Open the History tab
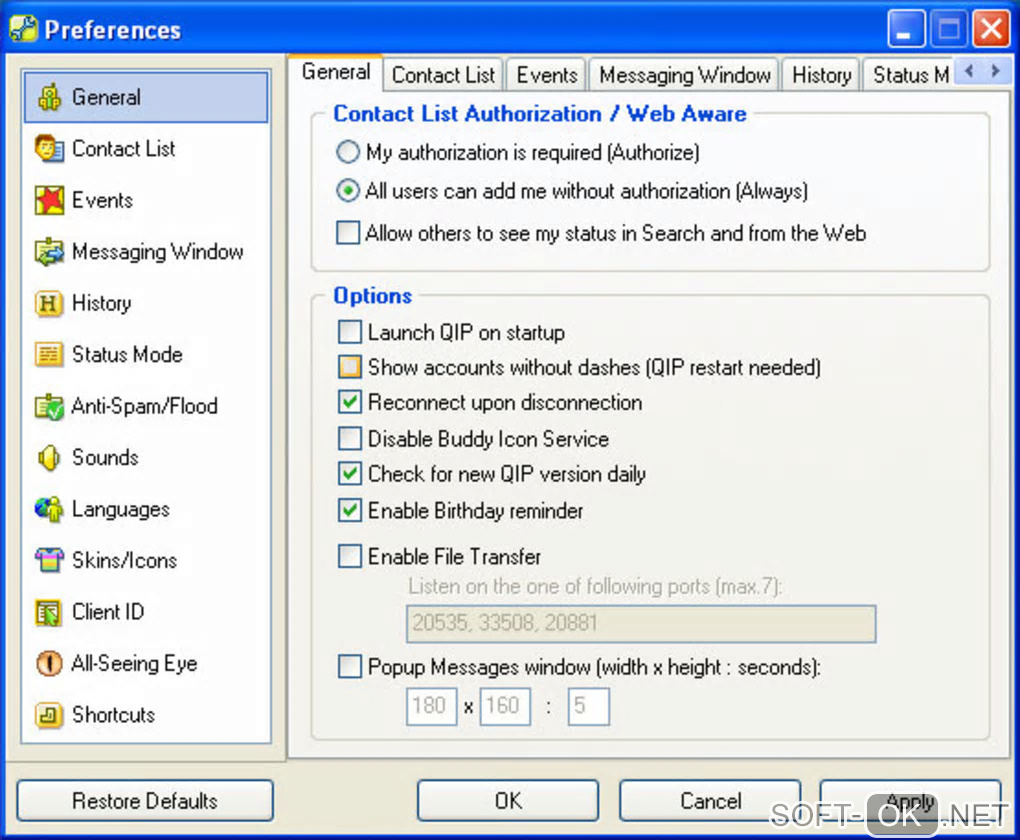1020x840 pixels. pyautogui.click(x=821, y=75)
